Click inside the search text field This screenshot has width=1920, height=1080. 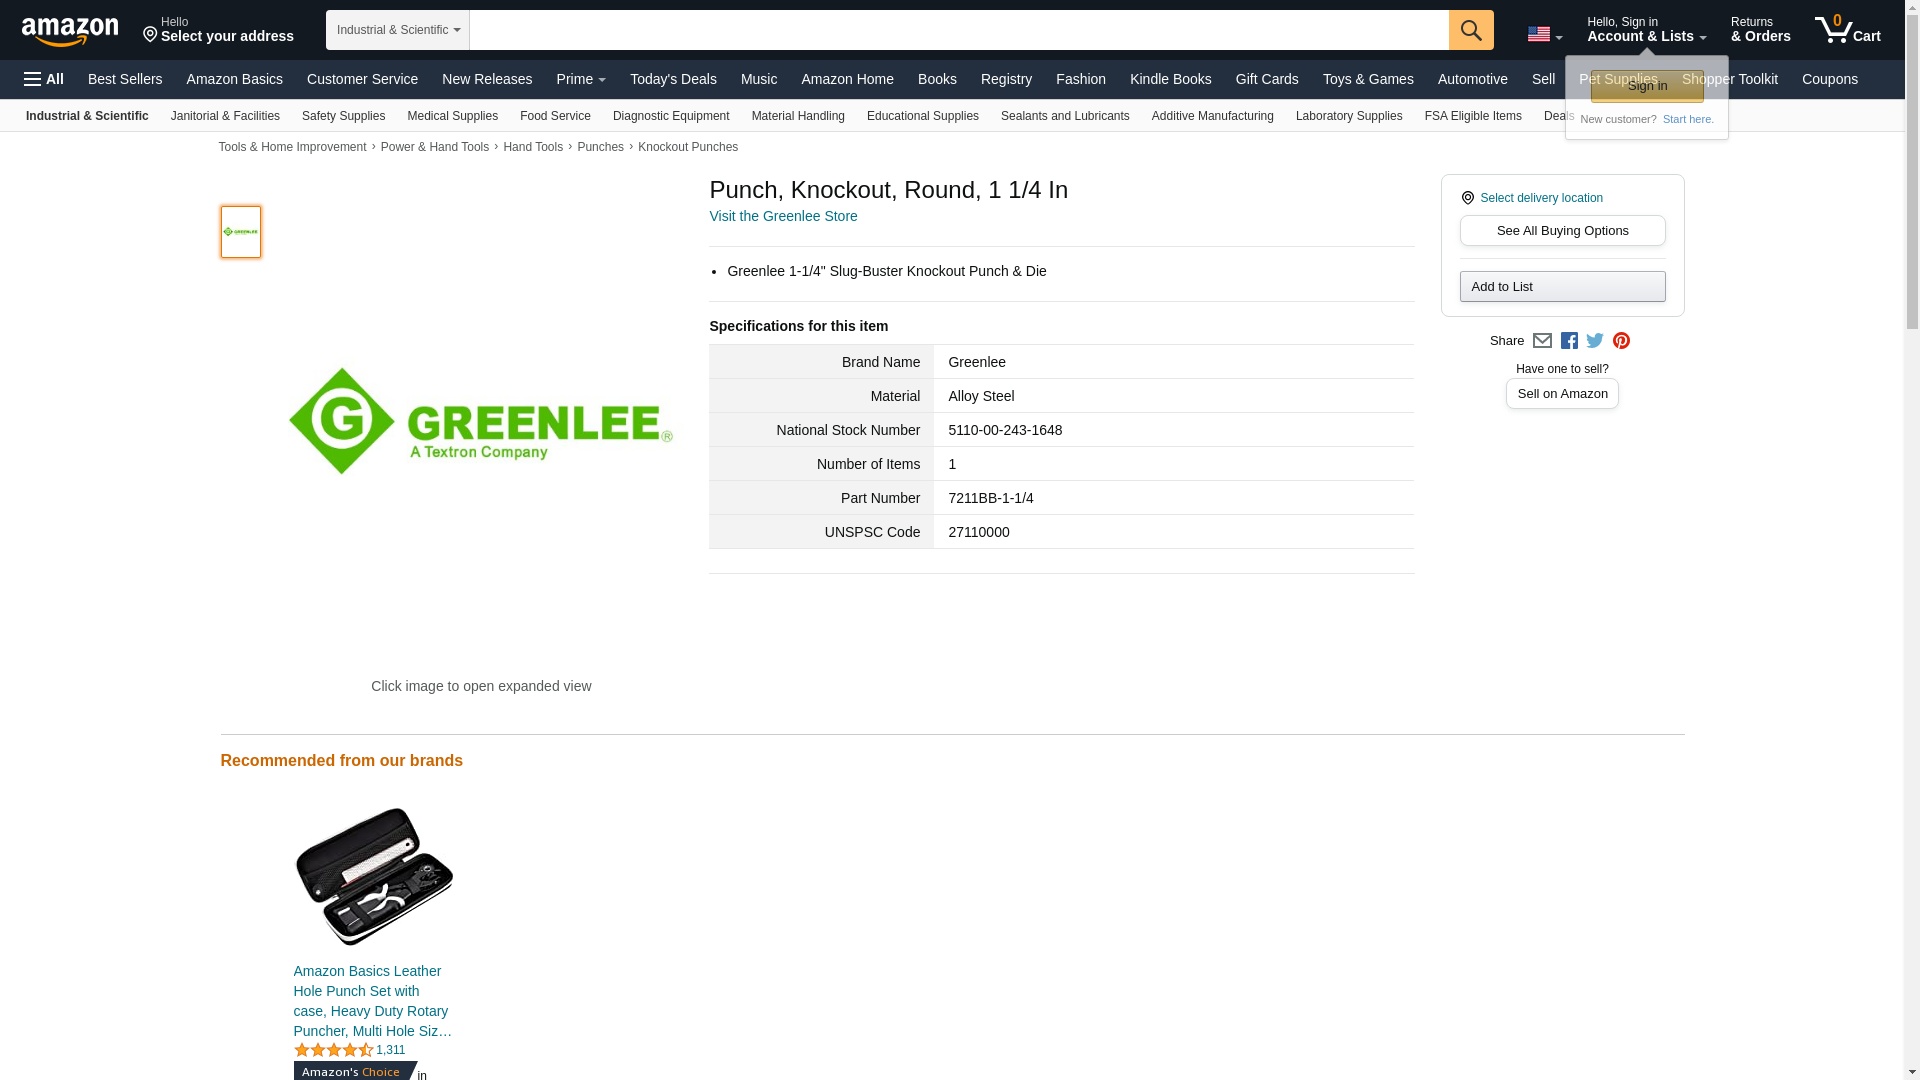[x=958, y=30]
